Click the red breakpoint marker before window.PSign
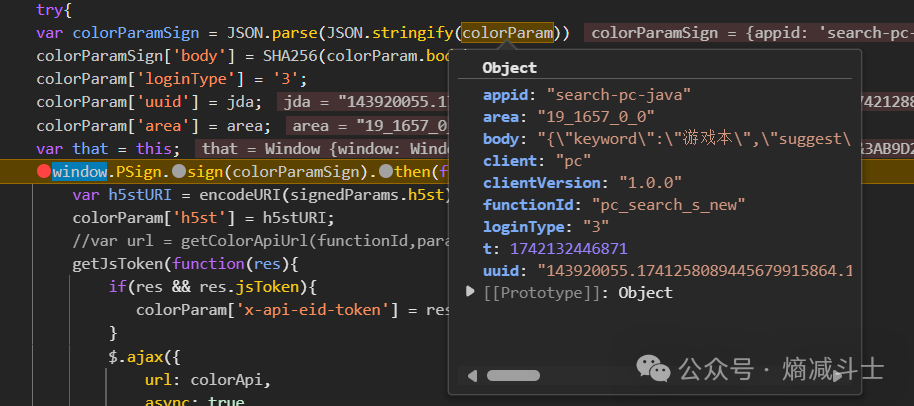Viewport: 914px width, 406px height. coord(43,171)
